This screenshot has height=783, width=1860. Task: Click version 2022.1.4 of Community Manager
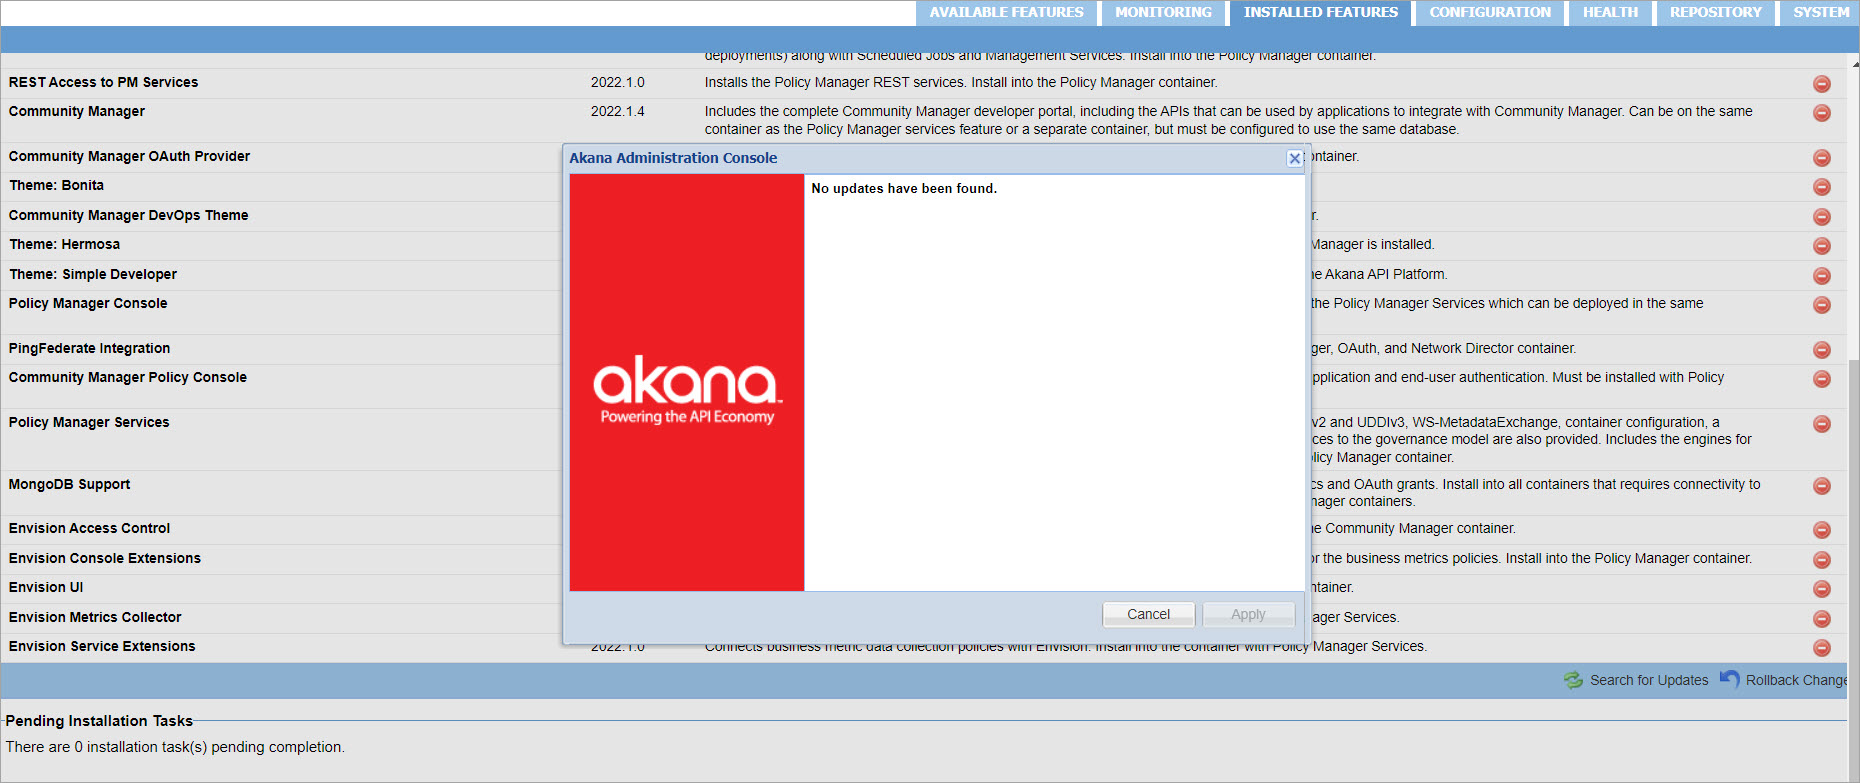(617, 111)
